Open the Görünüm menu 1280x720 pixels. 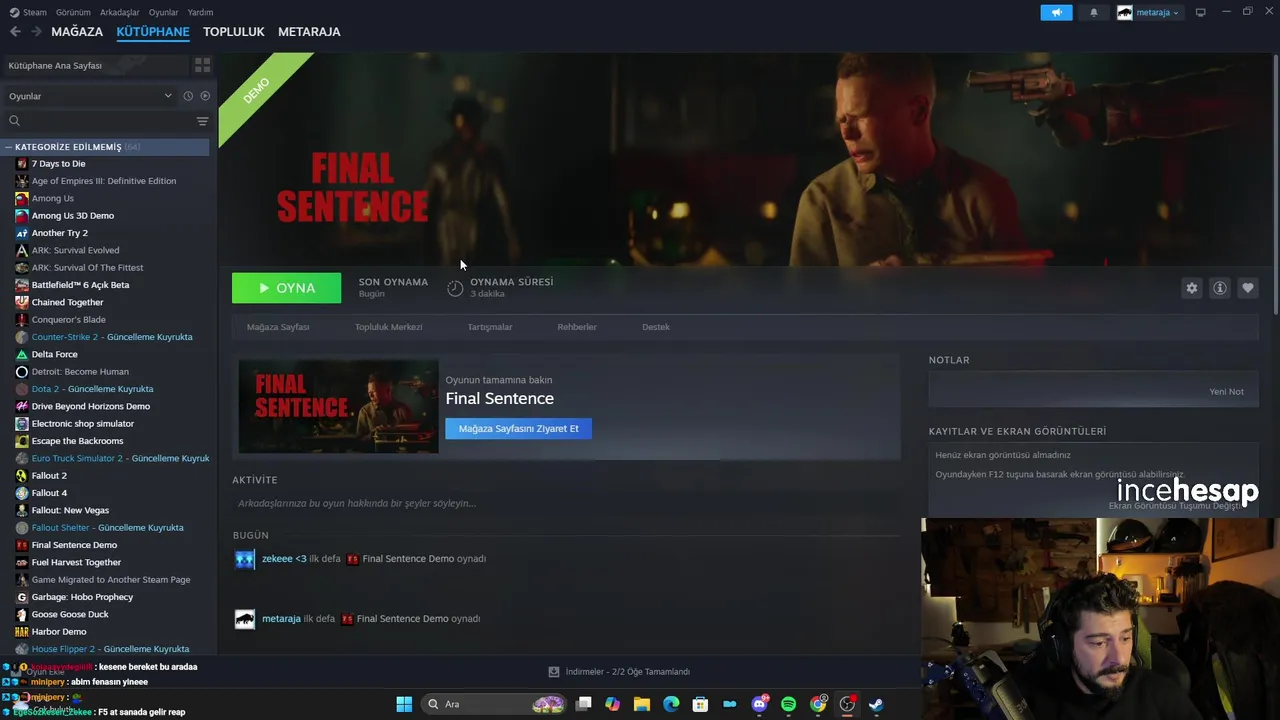click(x=73, y=12)
